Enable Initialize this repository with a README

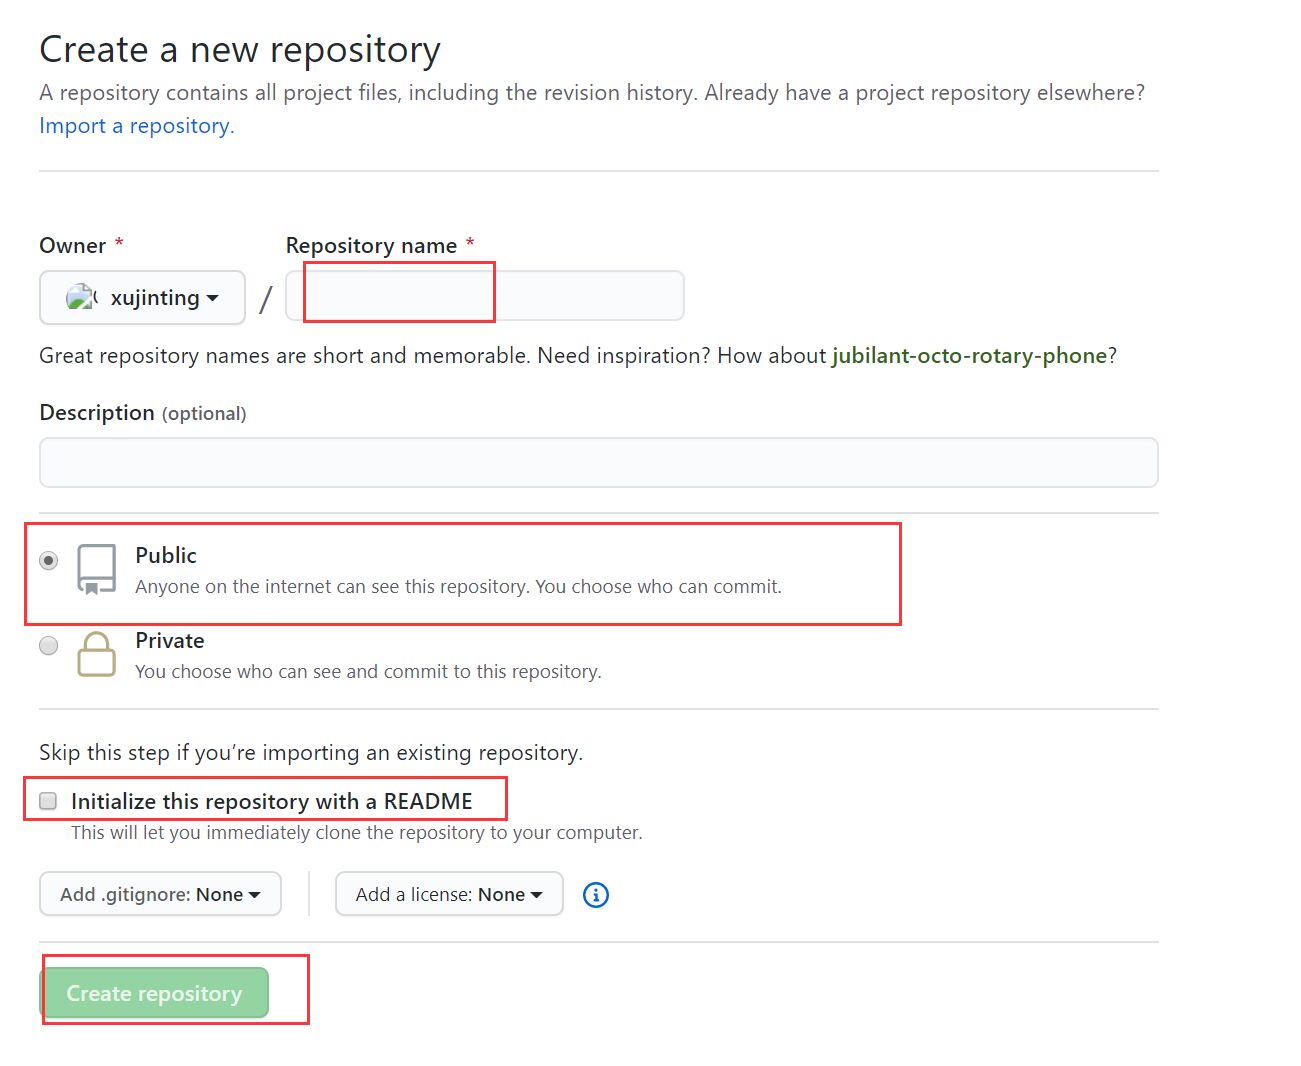click(48, 801)
